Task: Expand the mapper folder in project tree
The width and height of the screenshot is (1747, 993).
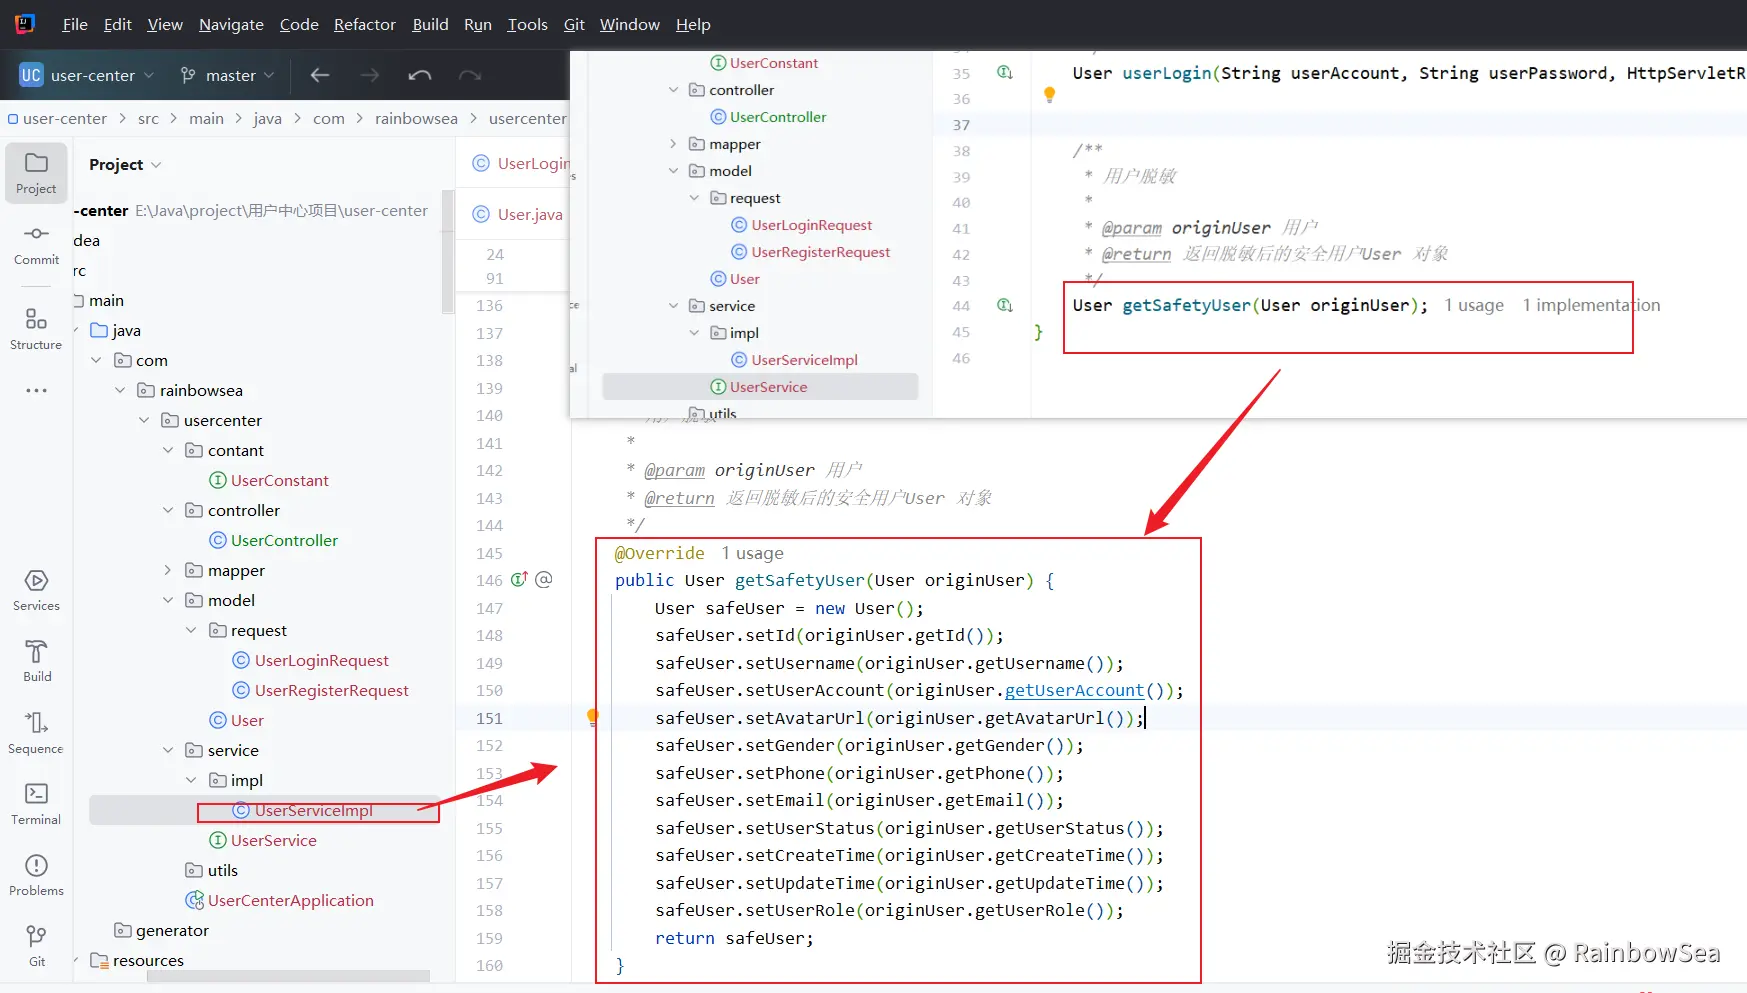Action: point(168,570)
